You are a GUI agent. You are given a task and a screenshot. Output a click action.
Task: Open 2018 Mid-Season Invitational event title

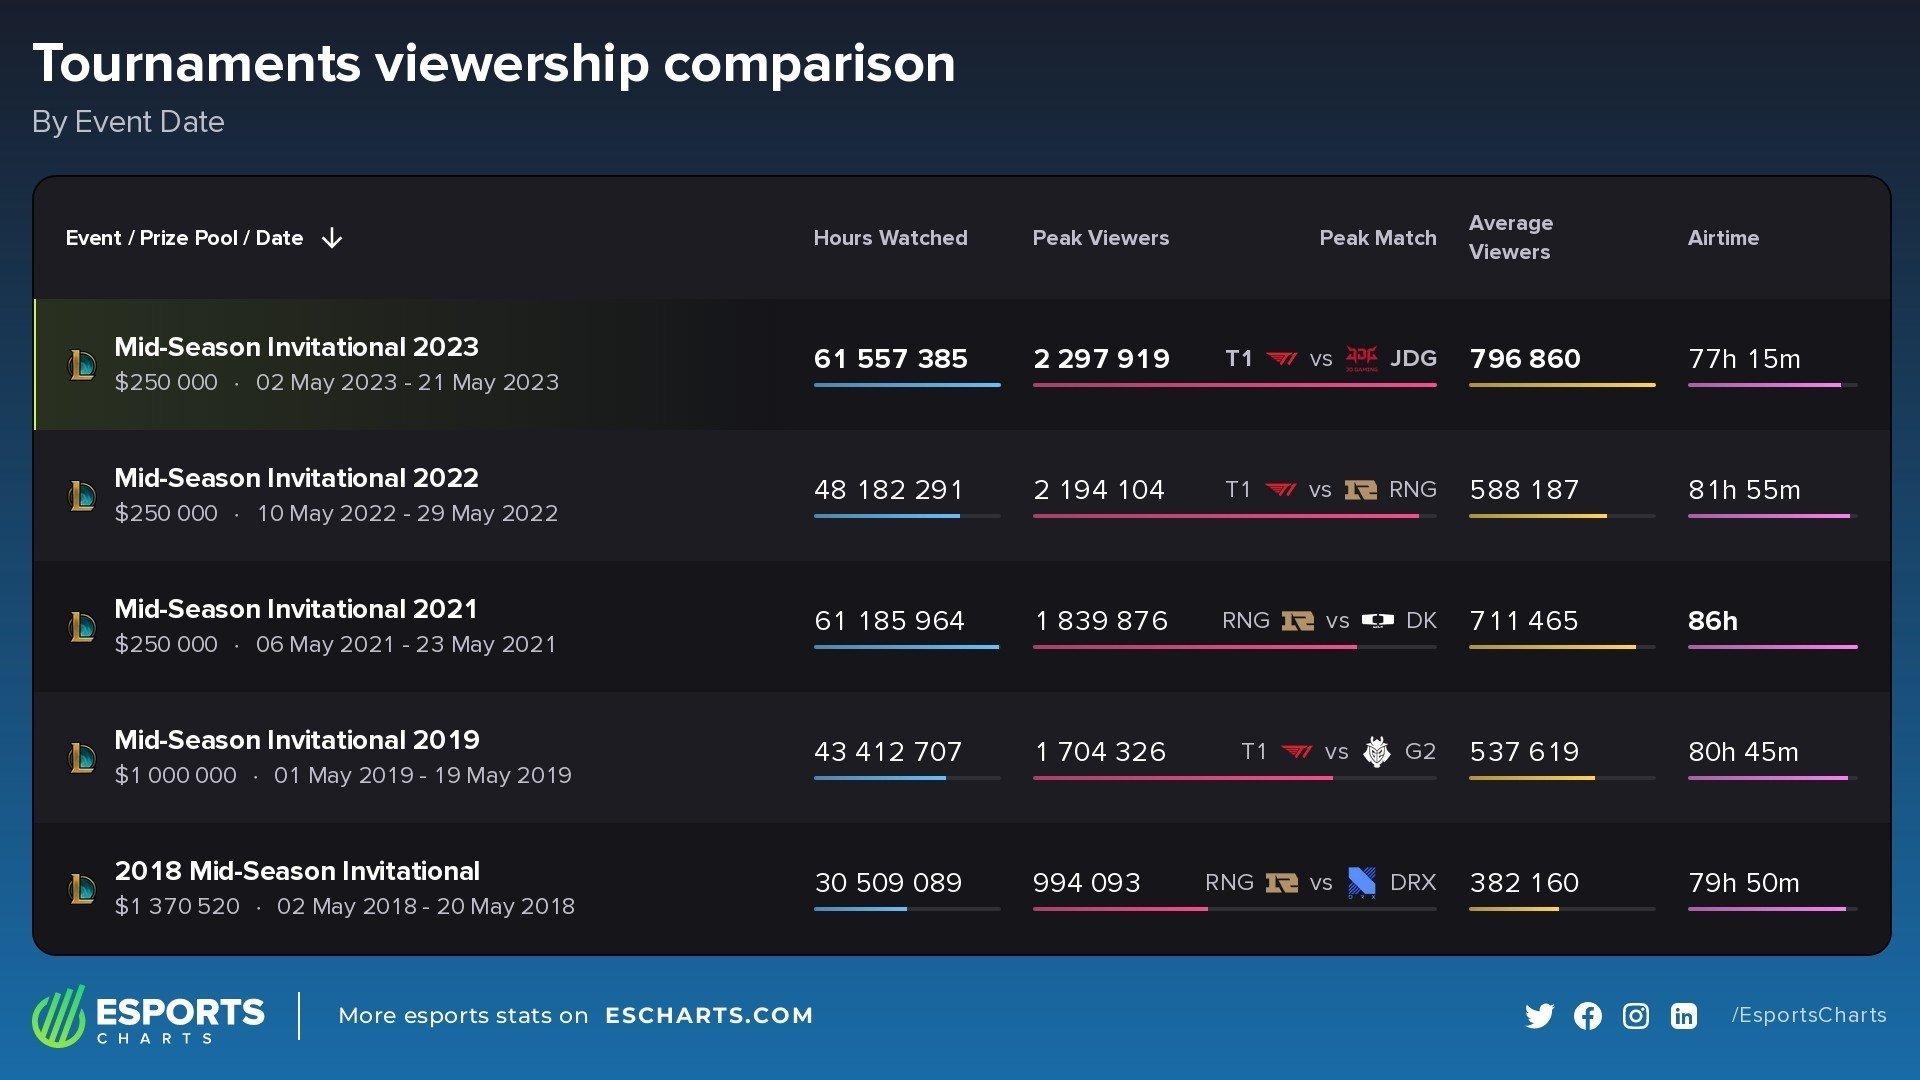tap(297, 871)
